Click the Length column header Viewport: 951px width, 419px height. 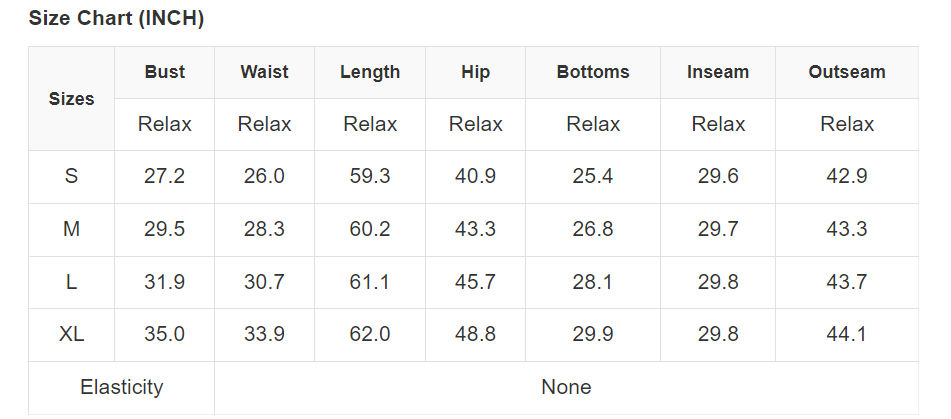pyautogui.click(x=370, y=72)
